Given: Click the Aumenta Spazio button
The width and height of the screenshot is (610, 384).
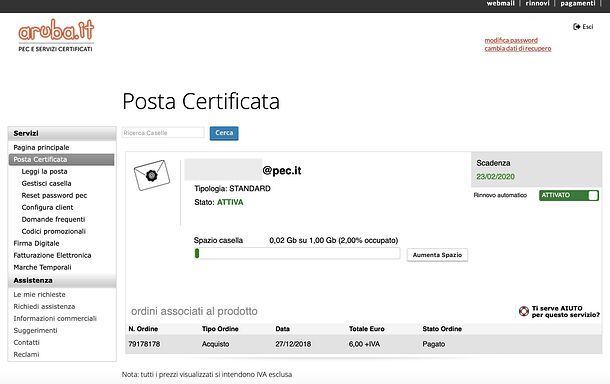Looking at the screenshot, I should point(437,255).
